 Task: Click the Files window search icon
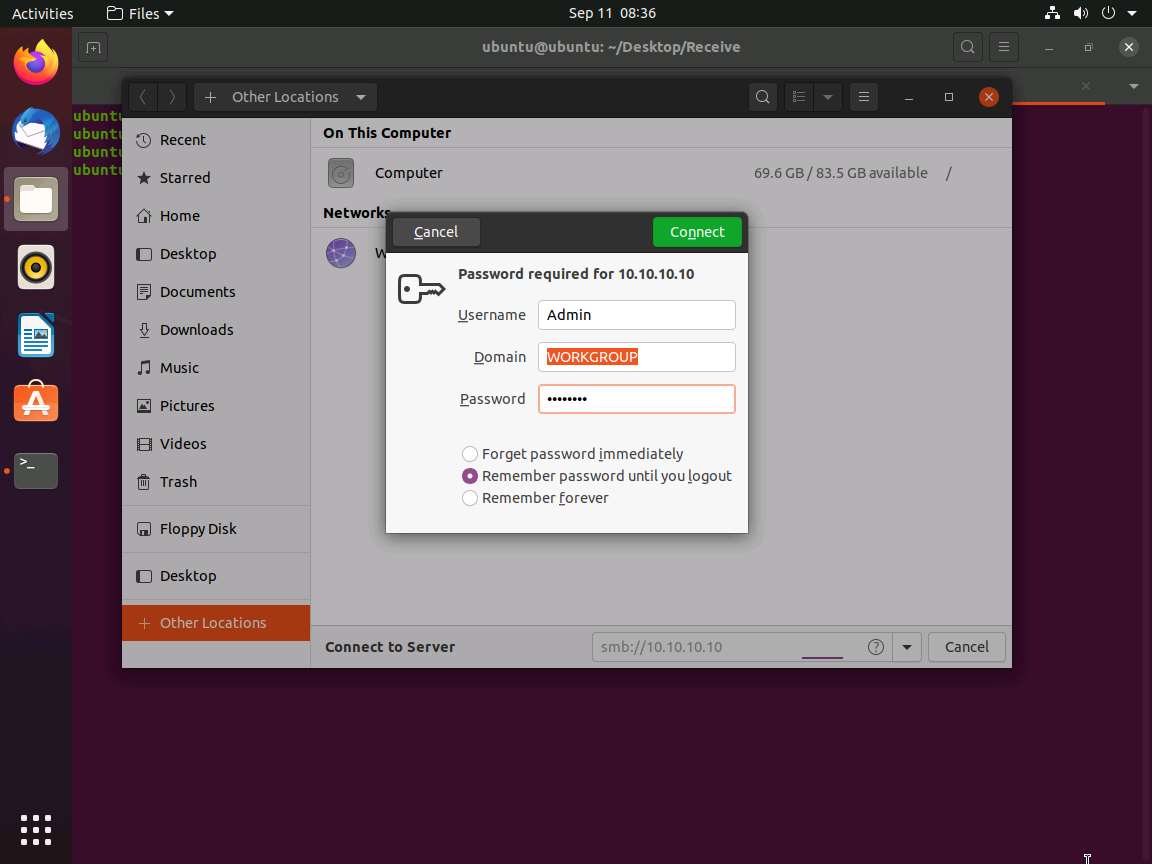763,97
